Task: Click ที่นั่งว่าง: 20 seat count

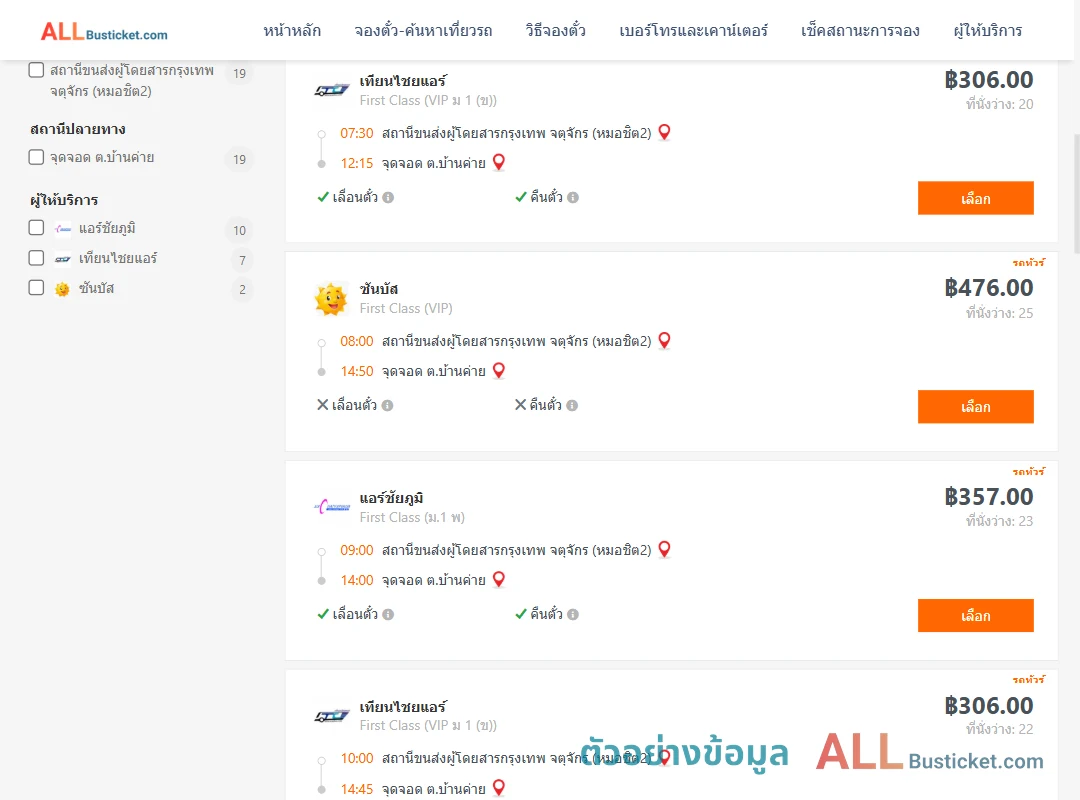Action: 999,104
